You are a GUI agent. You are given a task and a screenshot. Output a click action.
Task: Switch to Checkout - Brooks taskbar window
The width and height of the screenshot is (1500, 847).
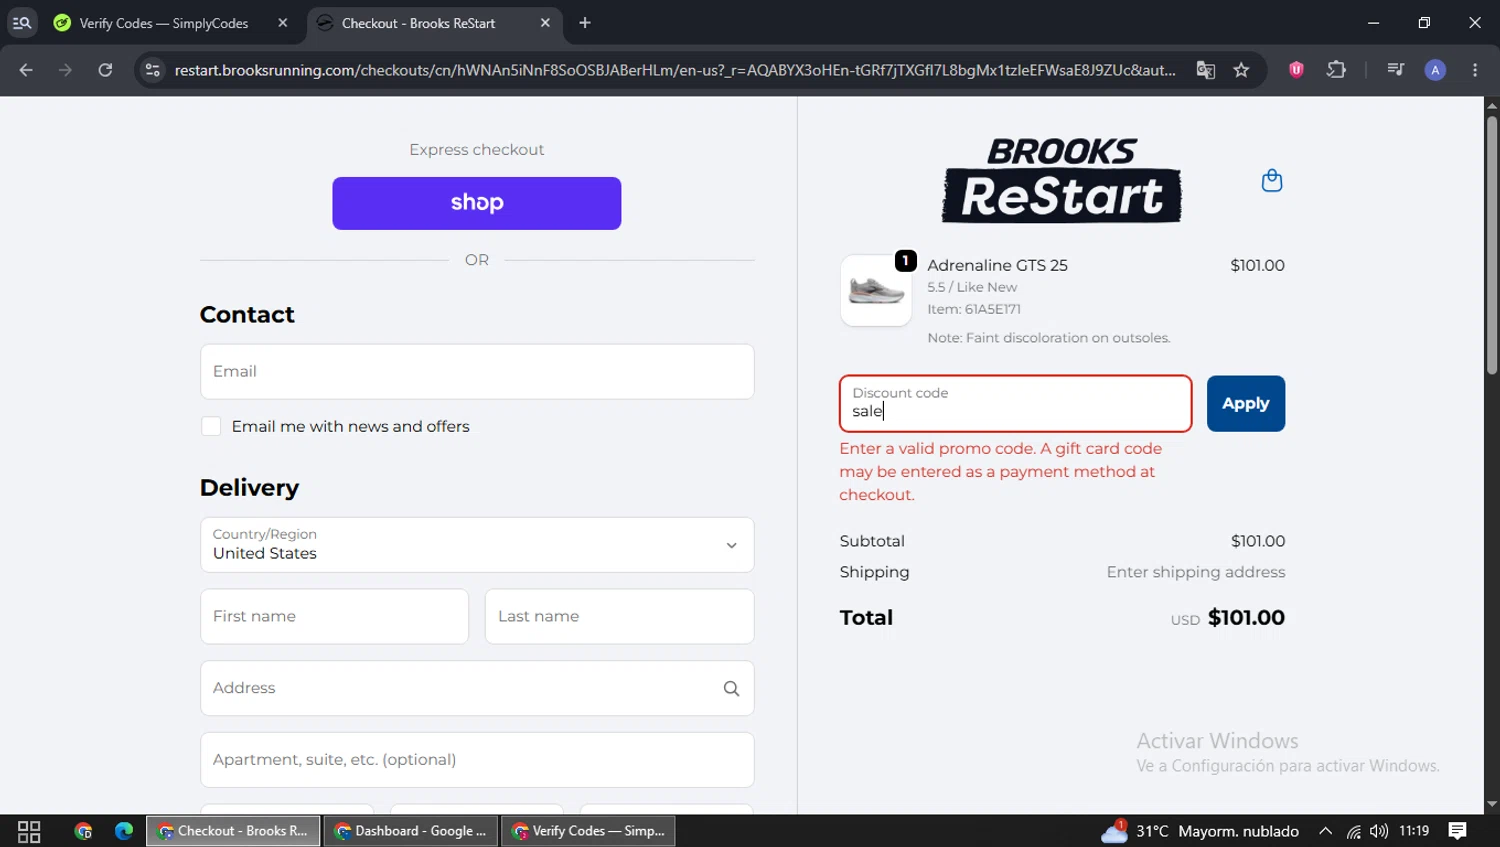tap(233, 831)
